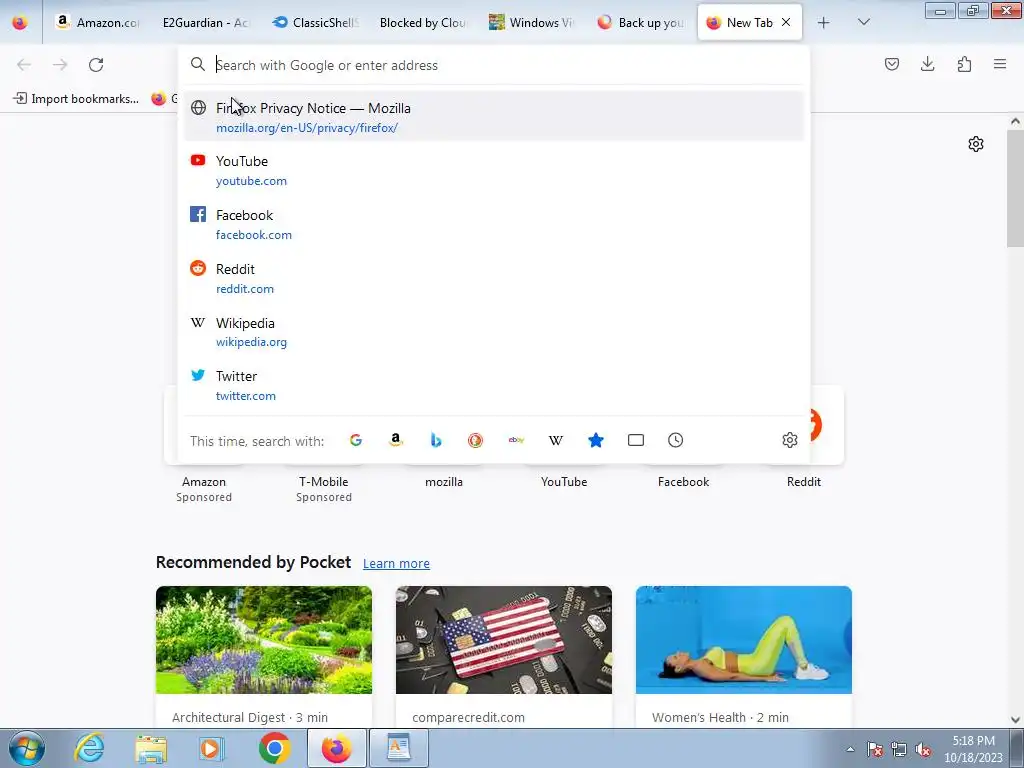Open Firefox View pinned icon

coord(20,22)
